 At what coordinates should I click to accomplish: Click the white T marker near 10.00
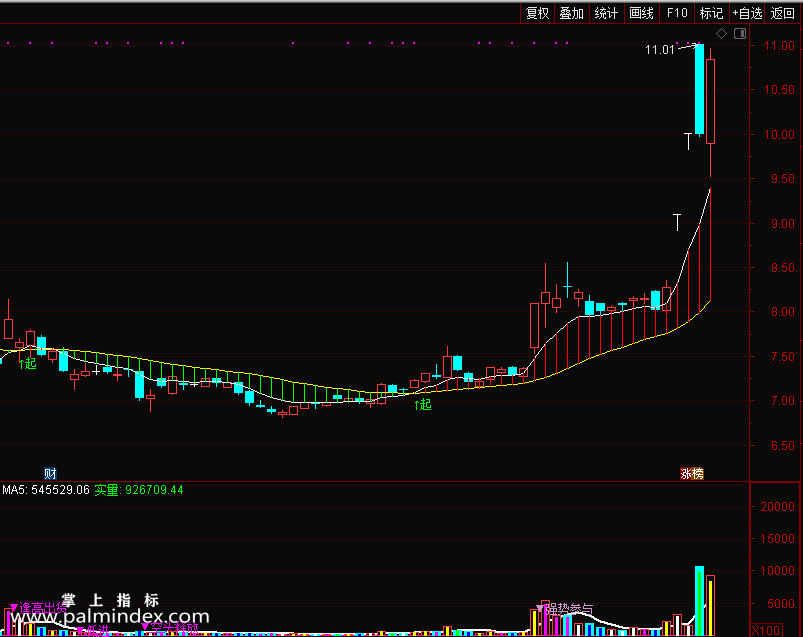[x=688, y=141]
